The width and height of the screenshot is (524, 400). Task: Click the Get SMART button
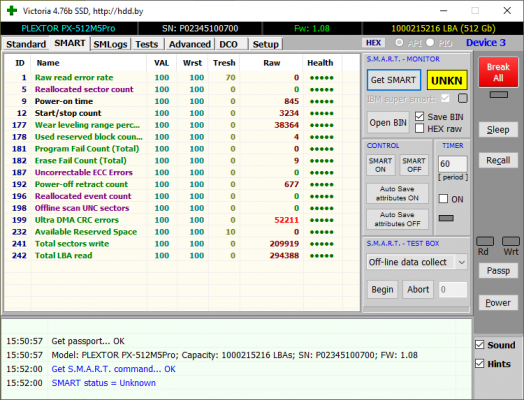(x=393, y=80)
